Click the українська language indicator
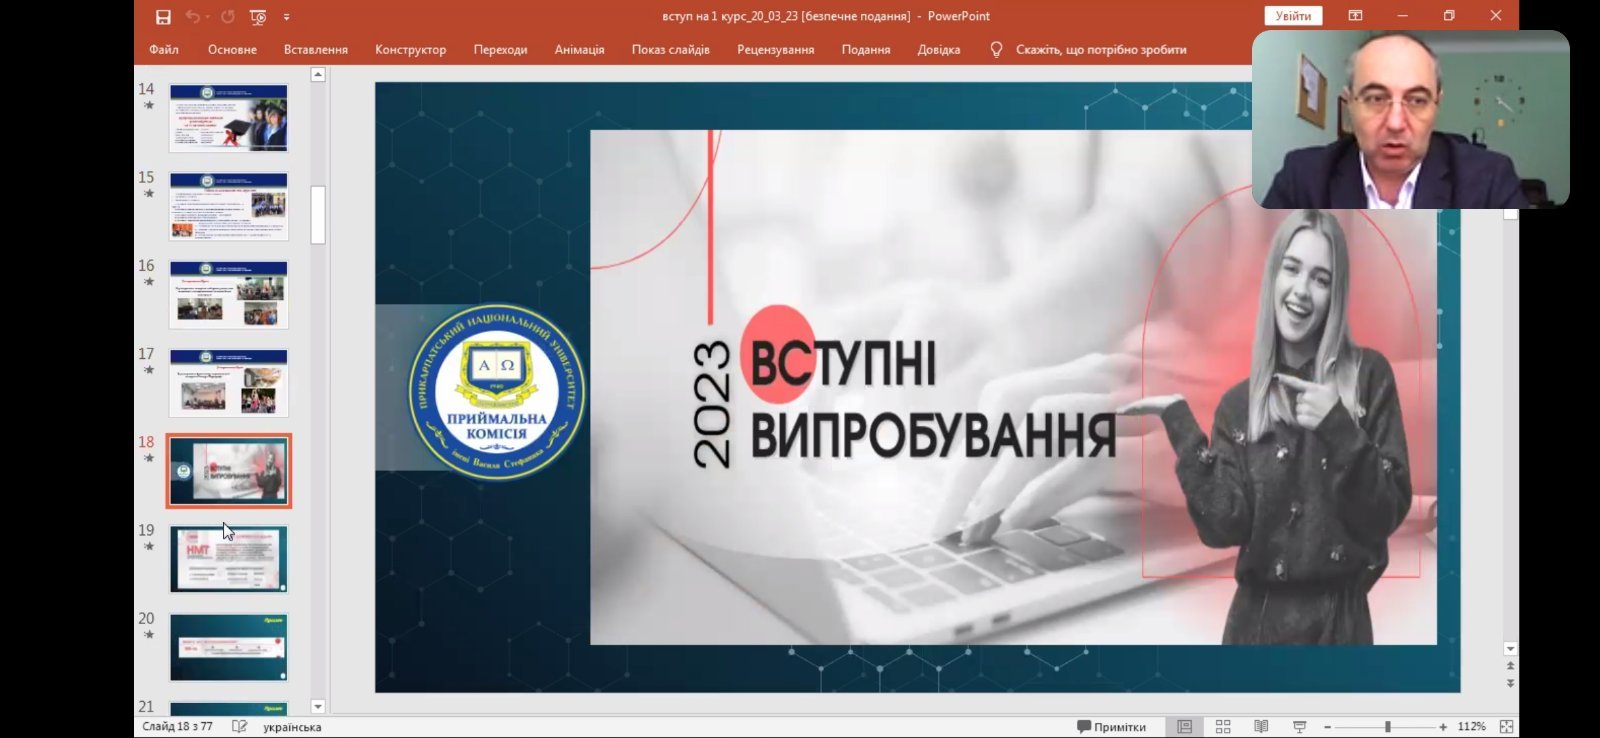Image resolution: width=1600 pixels, height=738 pixels. click(292, 727)
